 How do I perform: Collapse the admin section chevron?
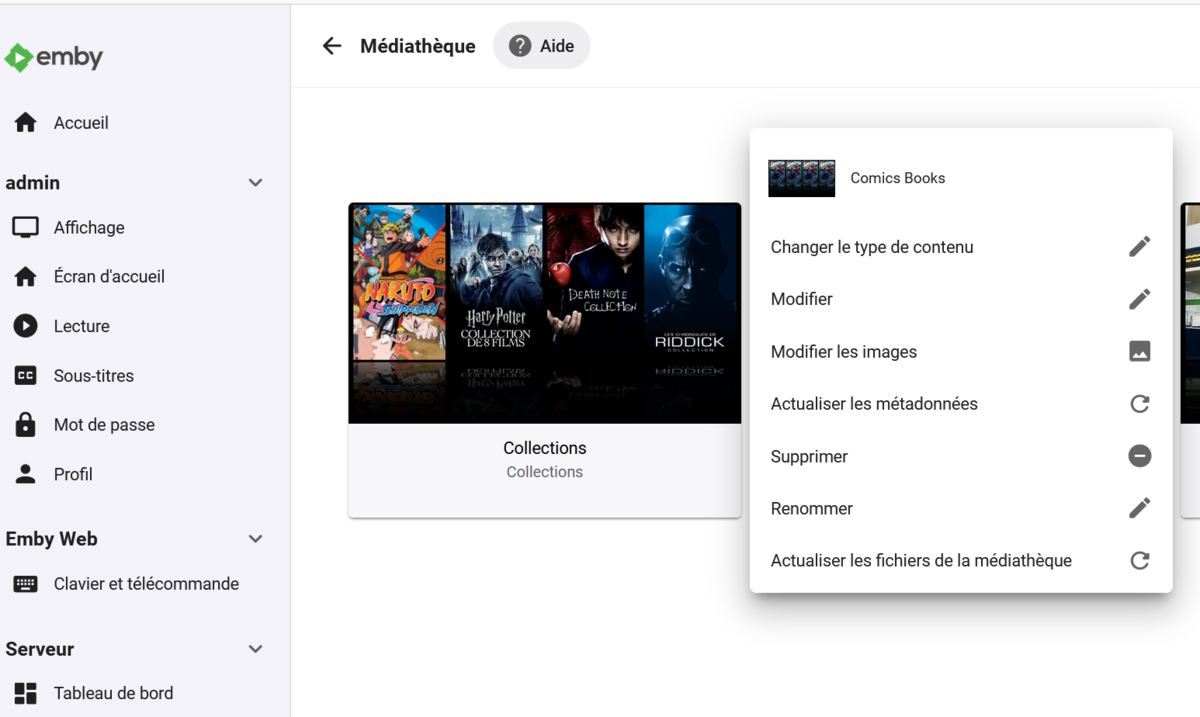(255, 183)
